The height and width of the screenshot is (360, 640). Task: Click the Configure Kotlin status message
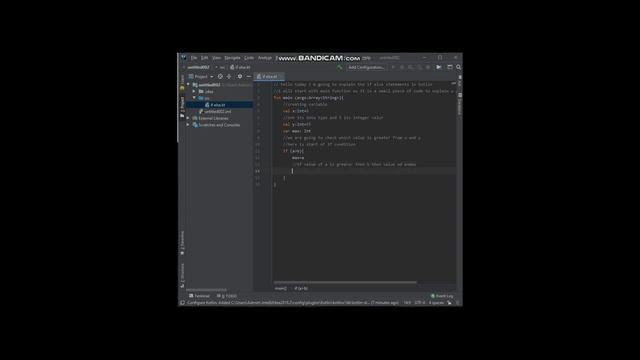tap(293, 303)
